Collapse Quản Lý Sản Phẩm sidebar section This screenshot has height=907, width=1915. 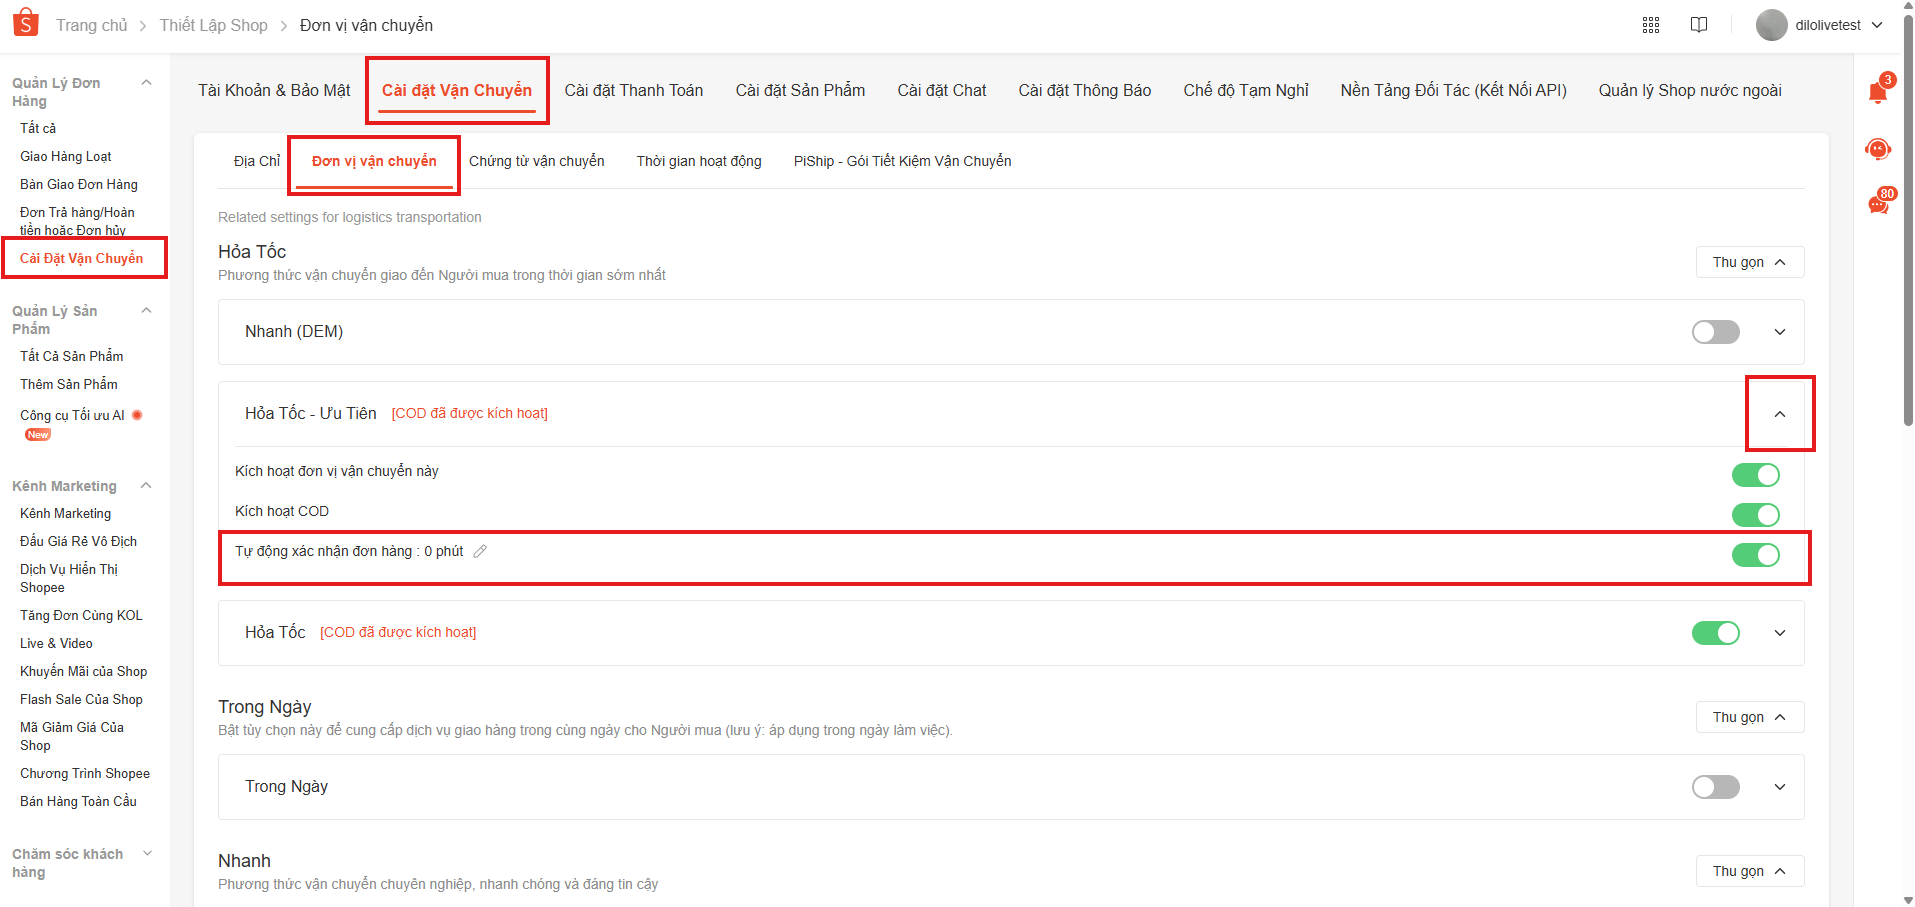(147, 311)
